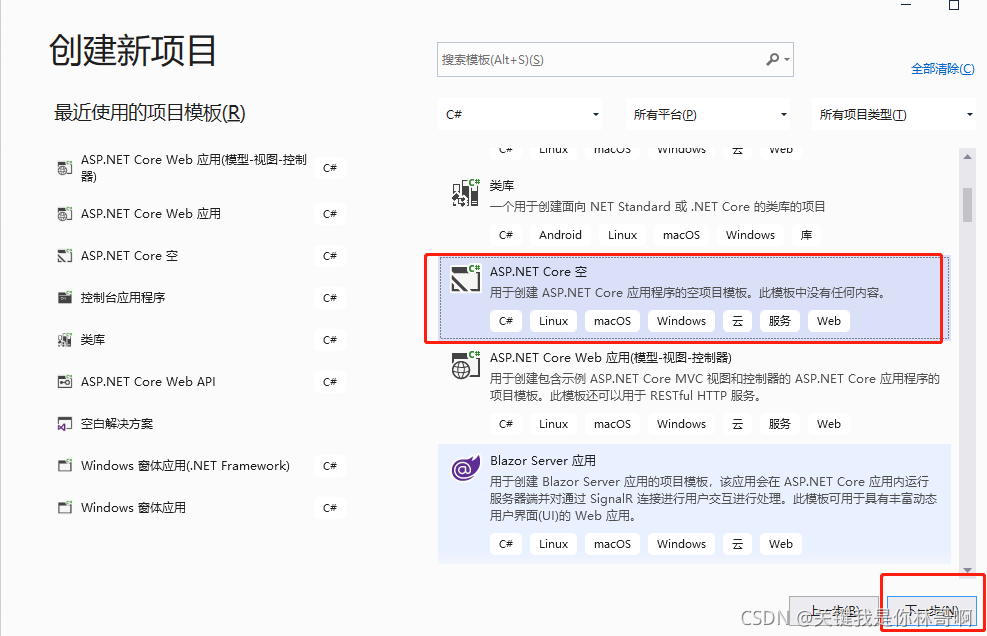This screenshot has width=987, height=636.
Task: Click the Android tag under 类库 template
Action: (x=560, y=235)
